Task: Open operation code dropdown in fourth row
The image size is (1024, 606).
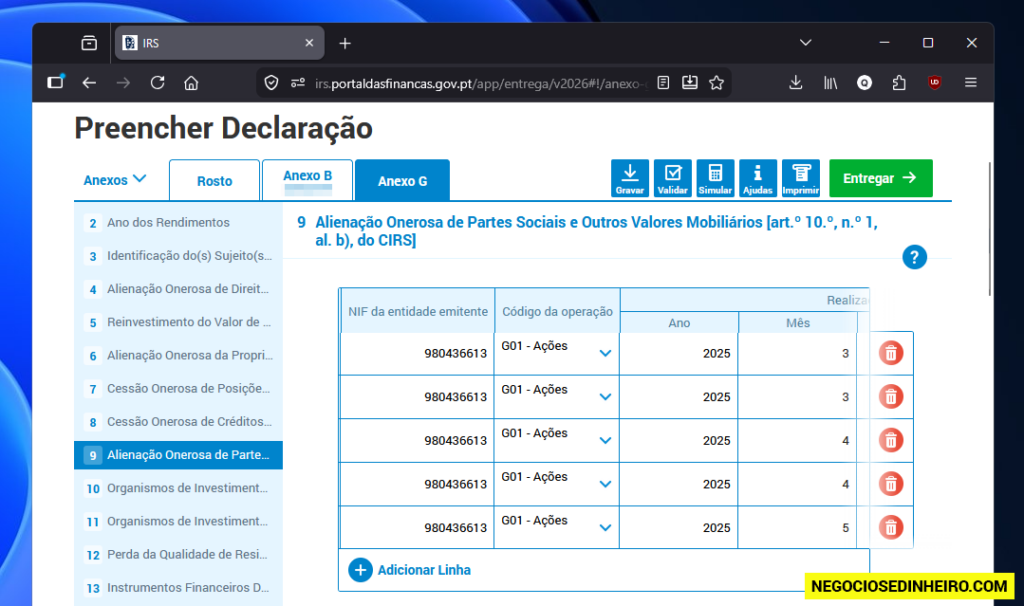Action: [605, 484]
